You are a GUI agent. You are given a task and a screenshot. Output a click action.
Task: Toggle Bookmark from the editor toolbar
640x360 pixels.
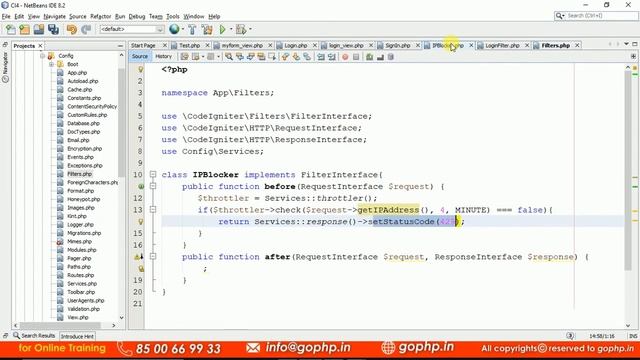(307, 57)
